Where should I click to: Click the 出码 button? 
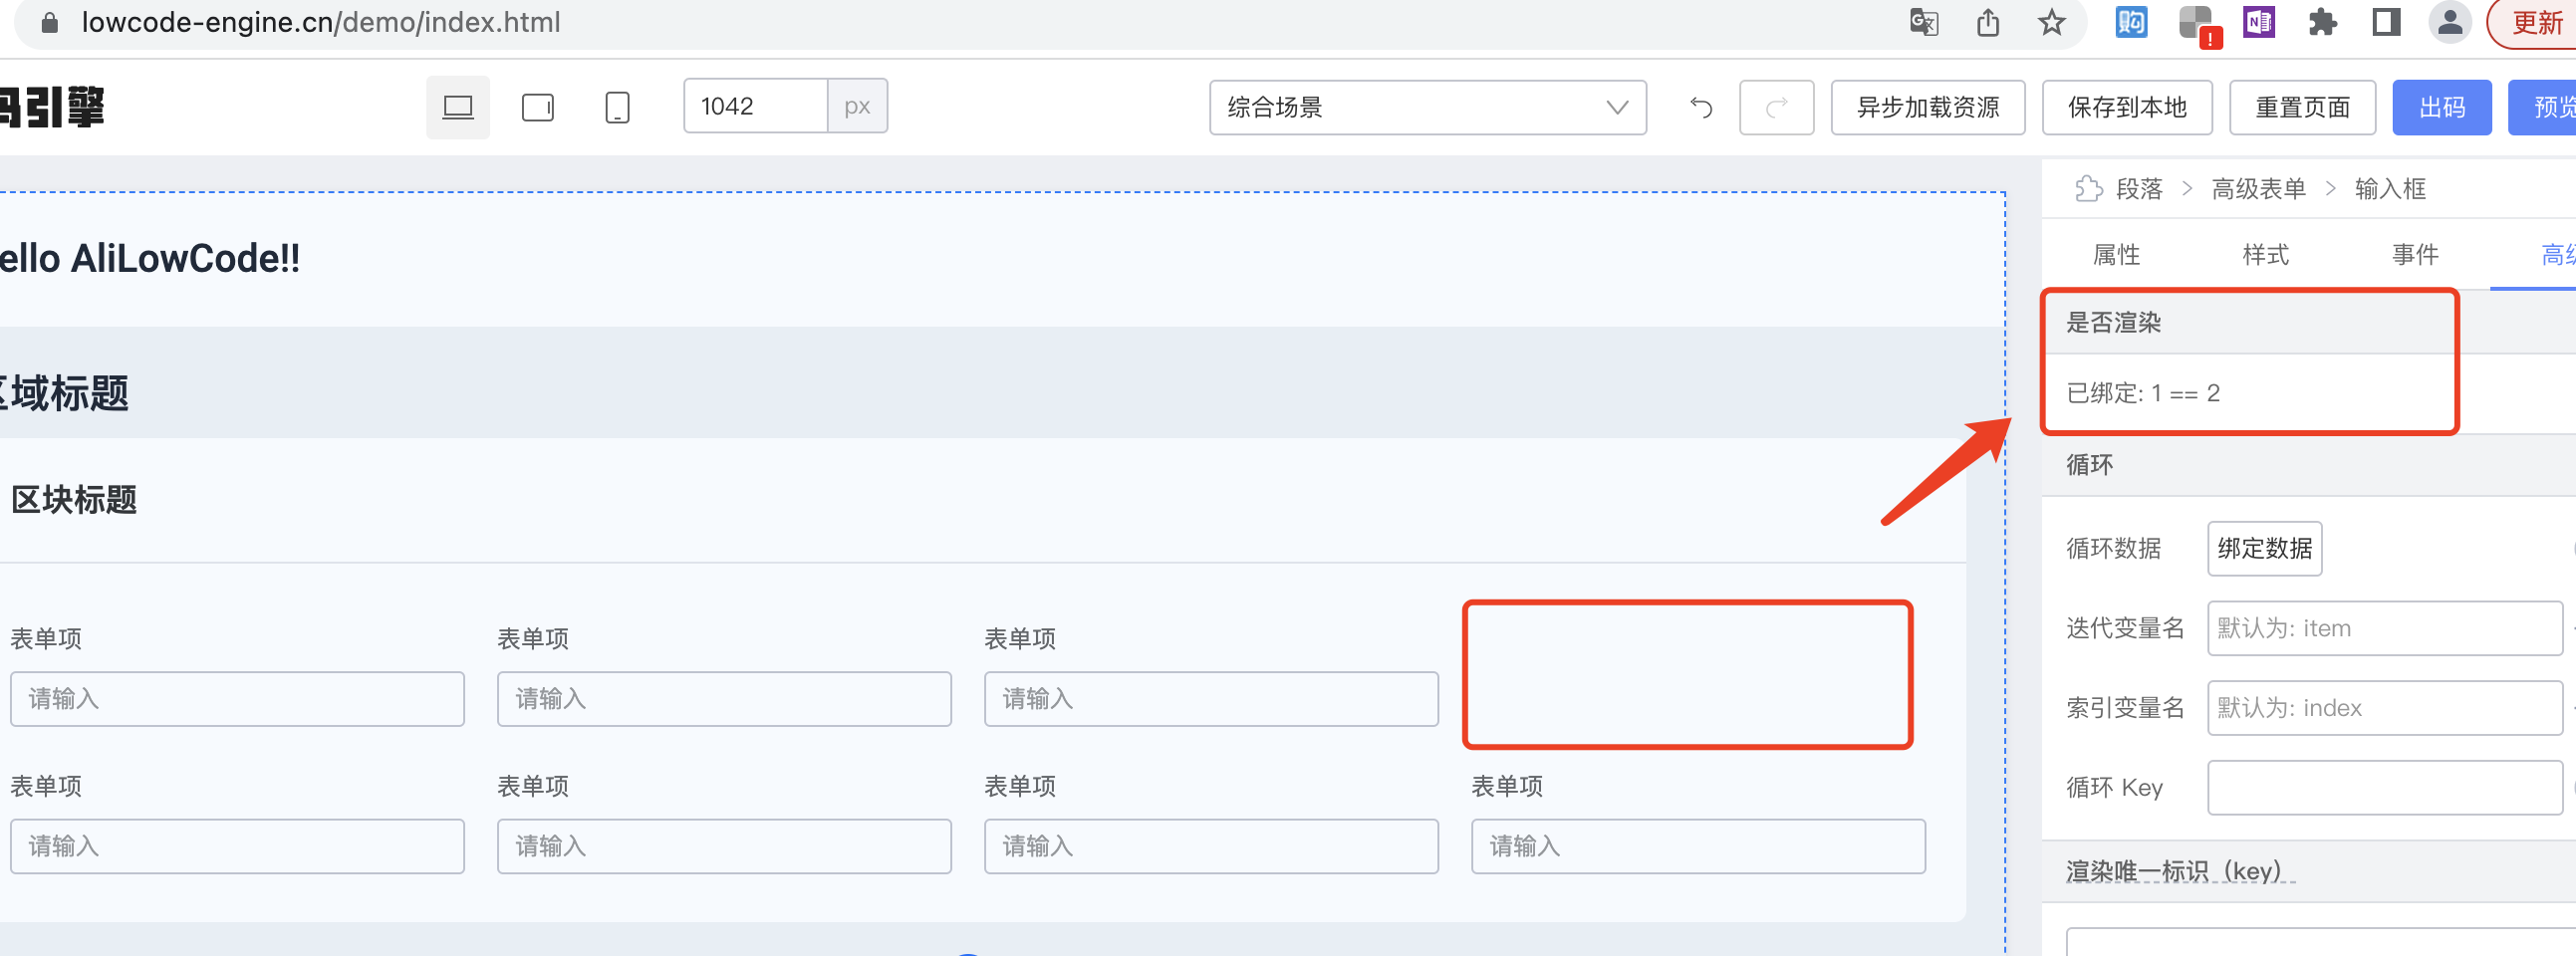click(2442, 107)
